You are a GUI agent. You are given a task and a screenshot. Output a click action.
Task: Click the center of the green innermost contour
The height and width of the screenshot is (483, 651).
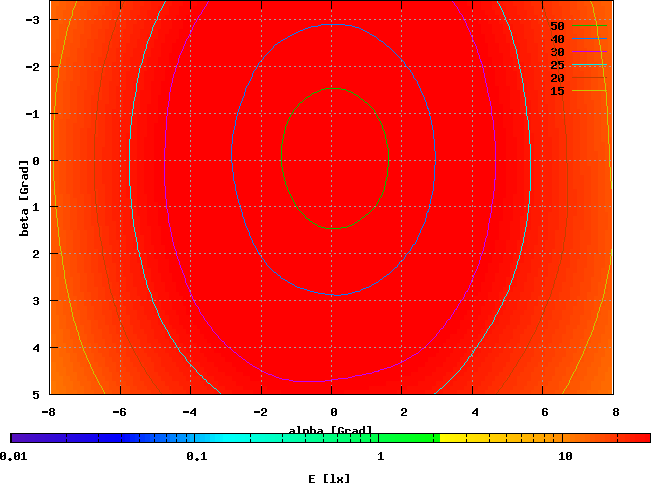tap(334, 159)
